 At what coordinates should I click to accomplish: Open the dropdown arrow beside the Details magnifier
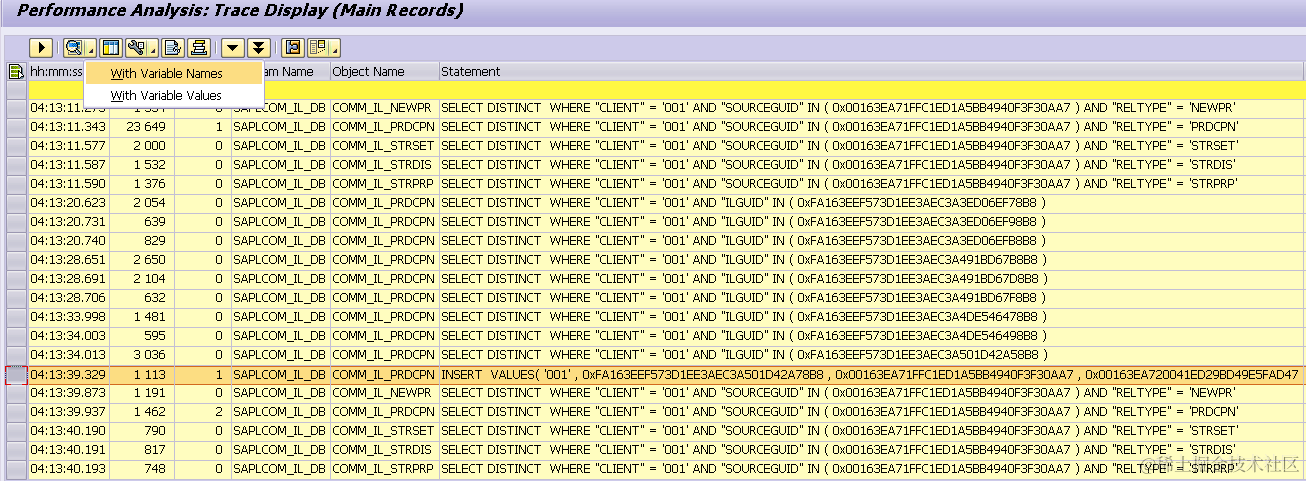(91, 48)
